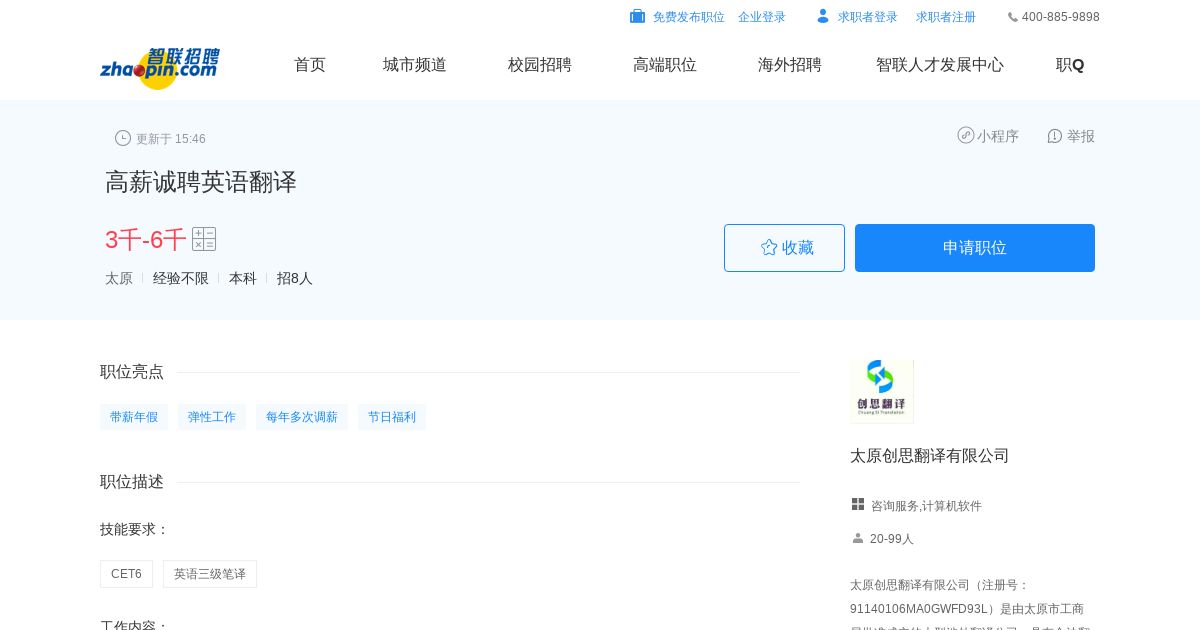Click the 小程序 mini-program icon
This screenshot has width=1200, height=630.
pyautogui.click(x=965, y=135)
